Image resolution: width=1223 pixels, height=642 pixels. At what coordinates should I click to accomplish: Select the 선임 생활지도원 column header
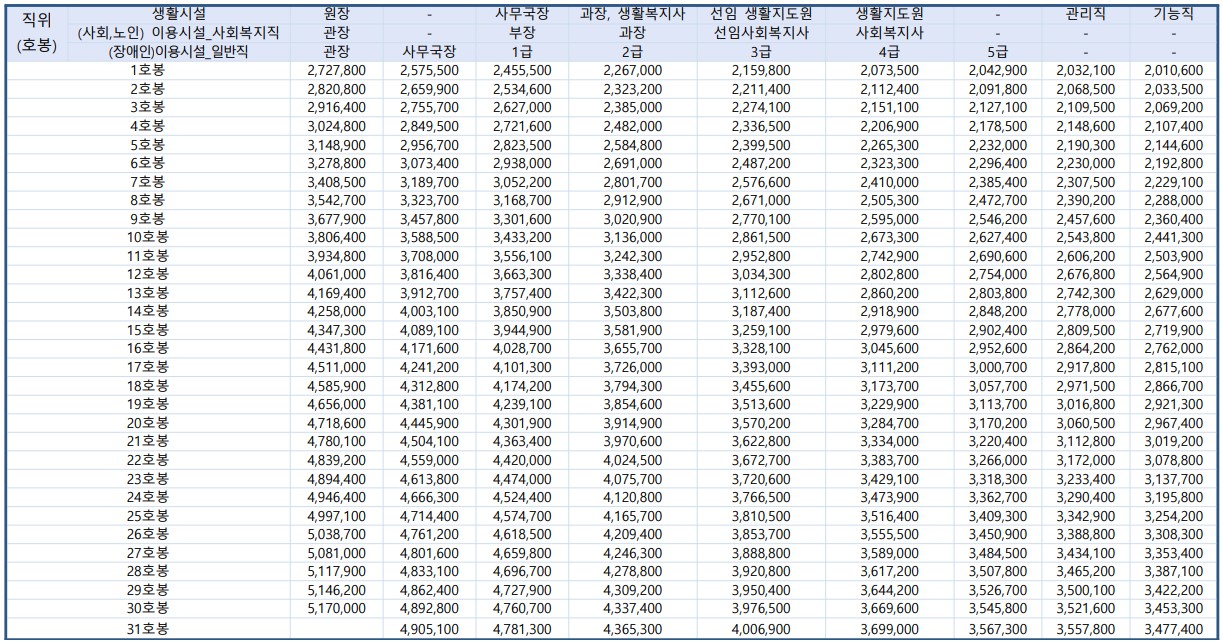(758, 13)
